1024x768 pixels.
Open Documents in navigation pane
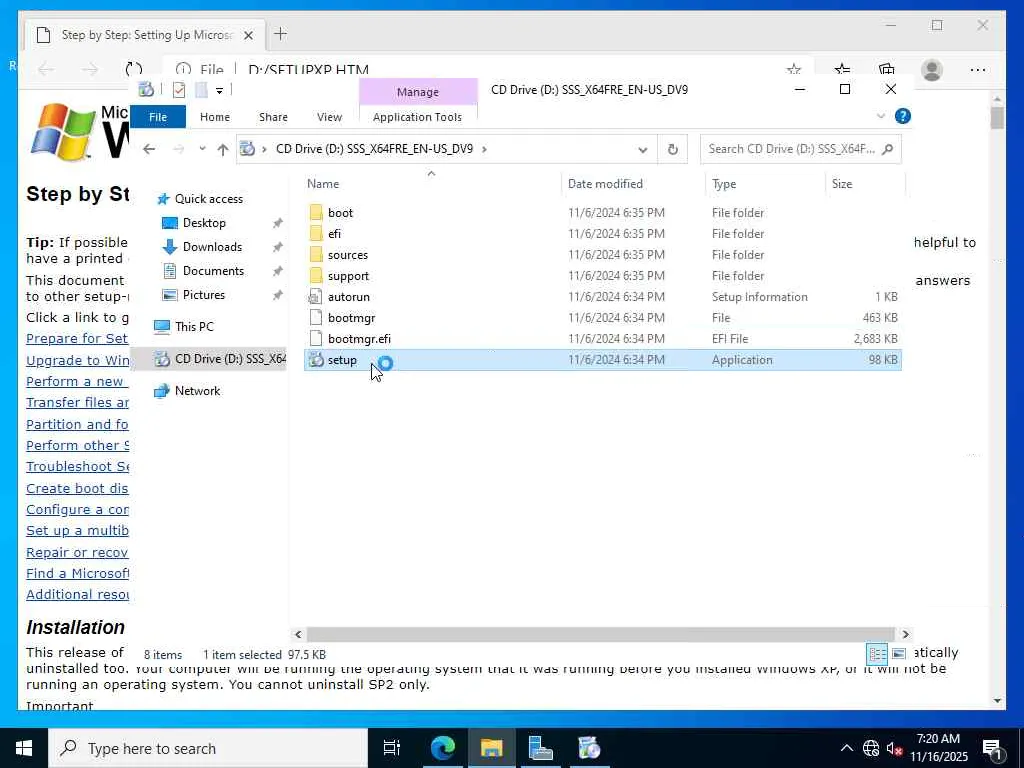point(213,271)
